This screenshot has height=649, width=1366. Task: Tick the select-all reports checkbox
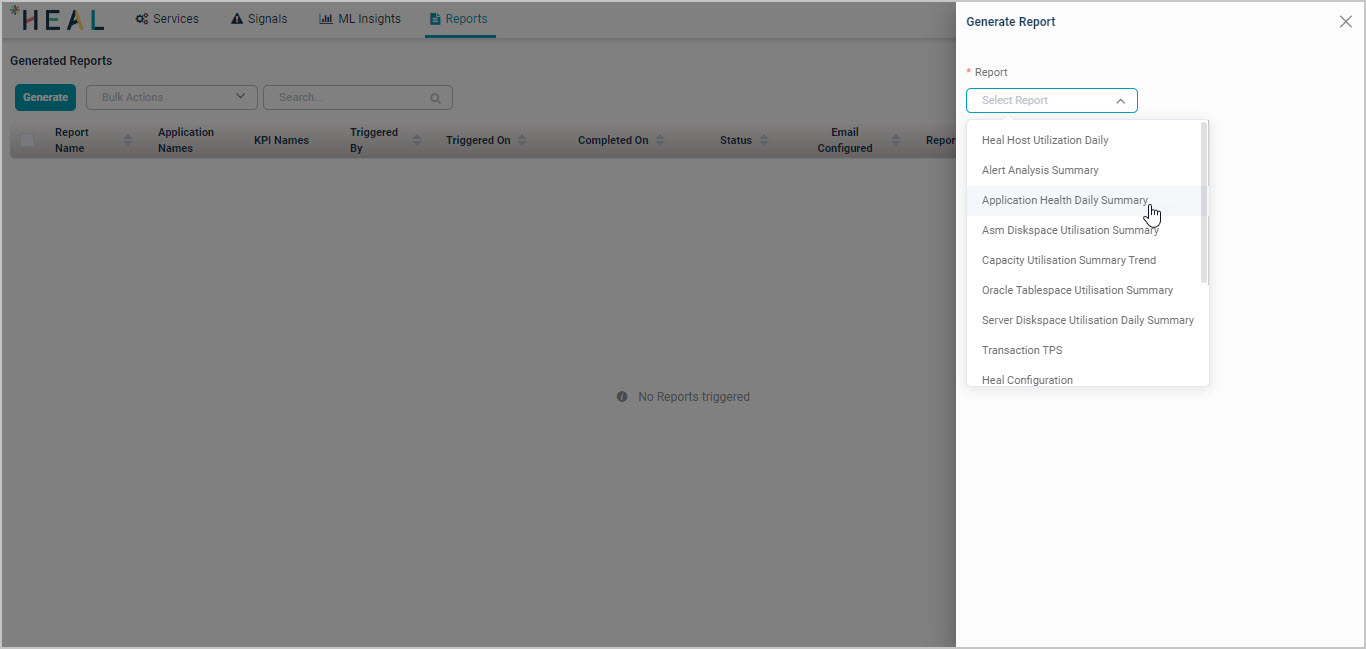click(x=27, y=140)
